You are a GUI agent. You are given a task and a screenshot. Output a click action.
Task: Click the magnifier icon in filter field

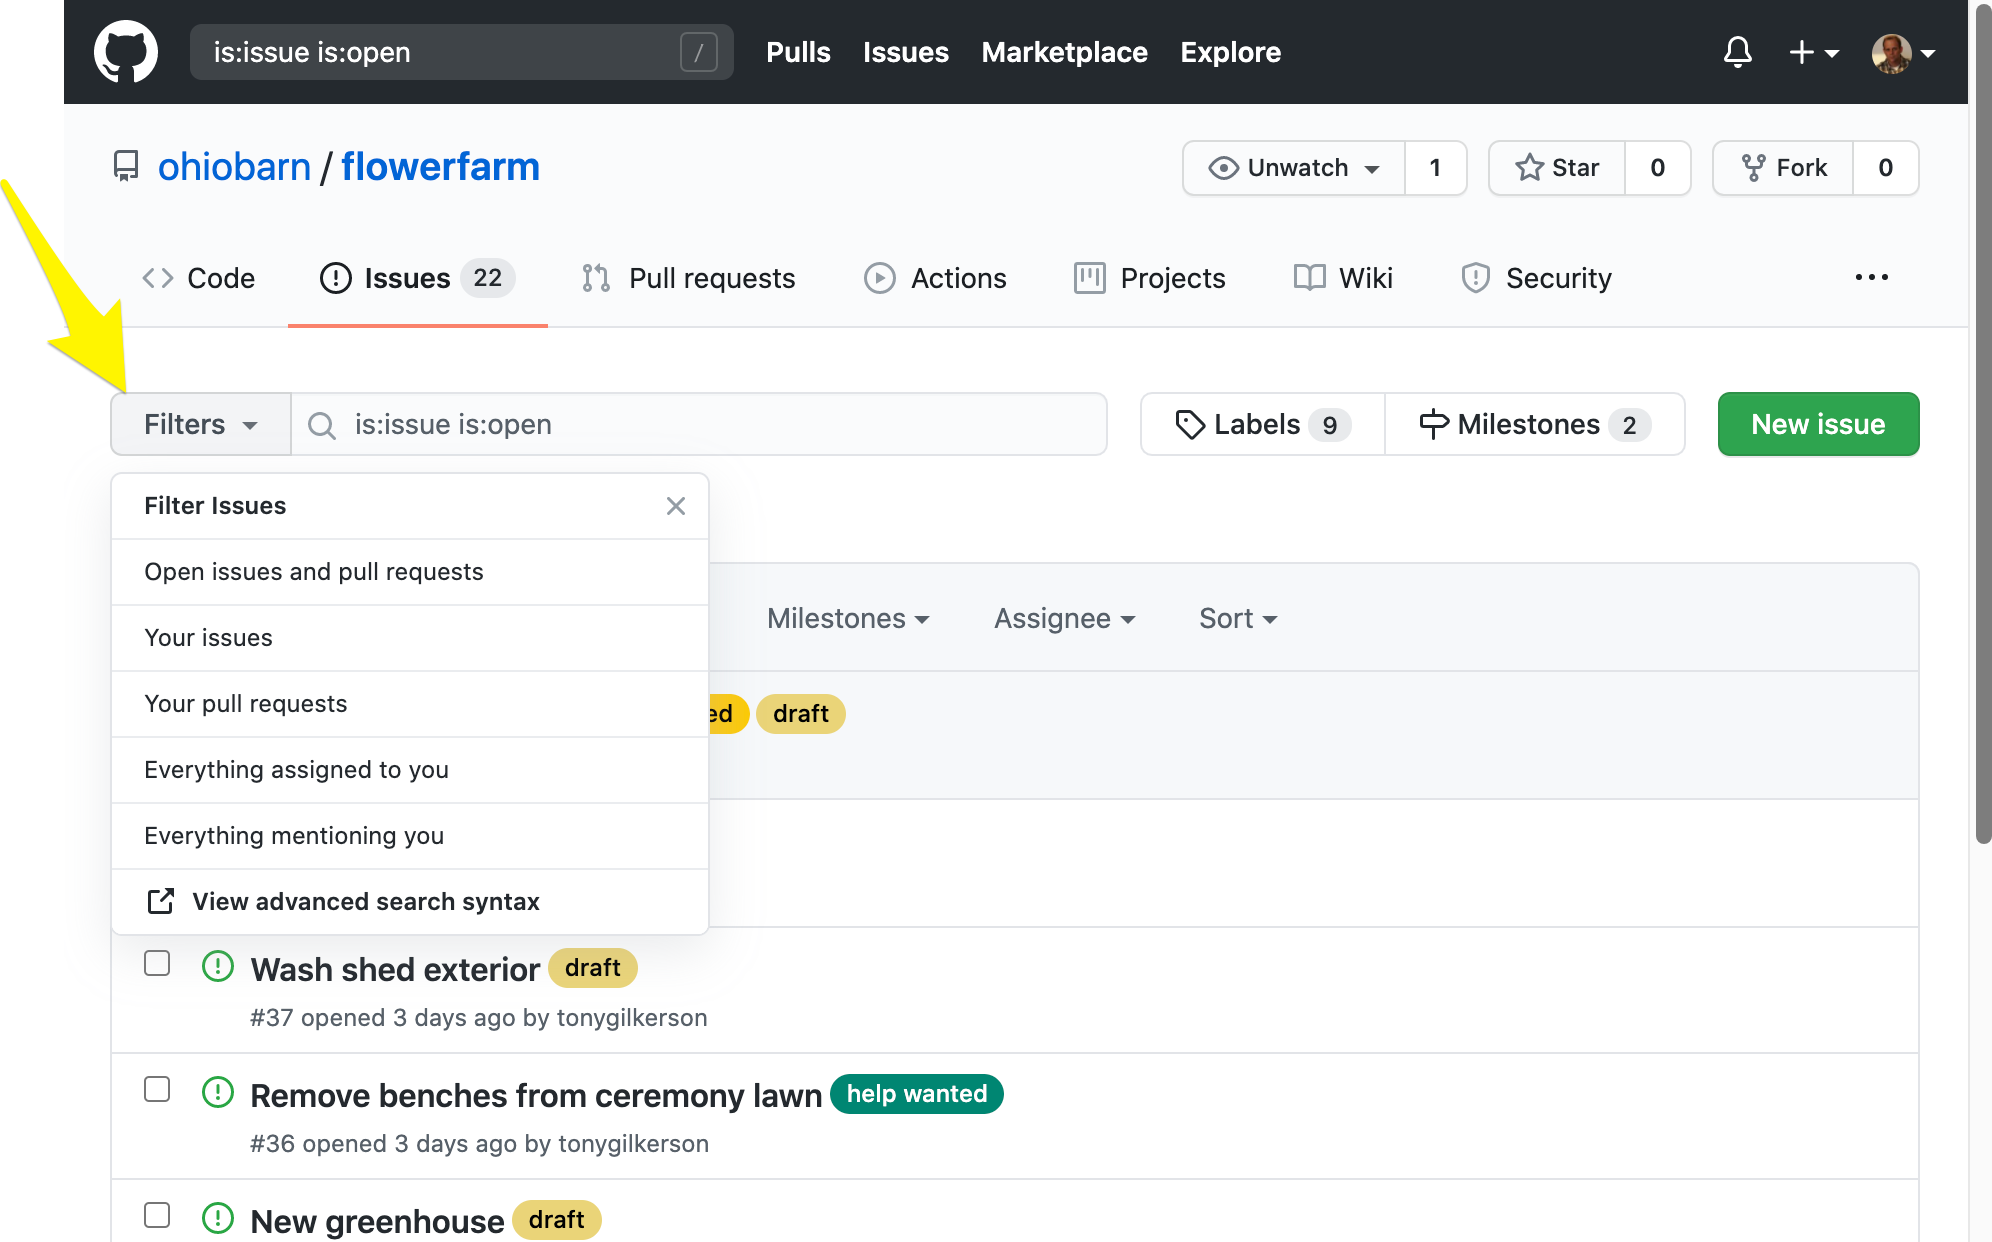321,426
